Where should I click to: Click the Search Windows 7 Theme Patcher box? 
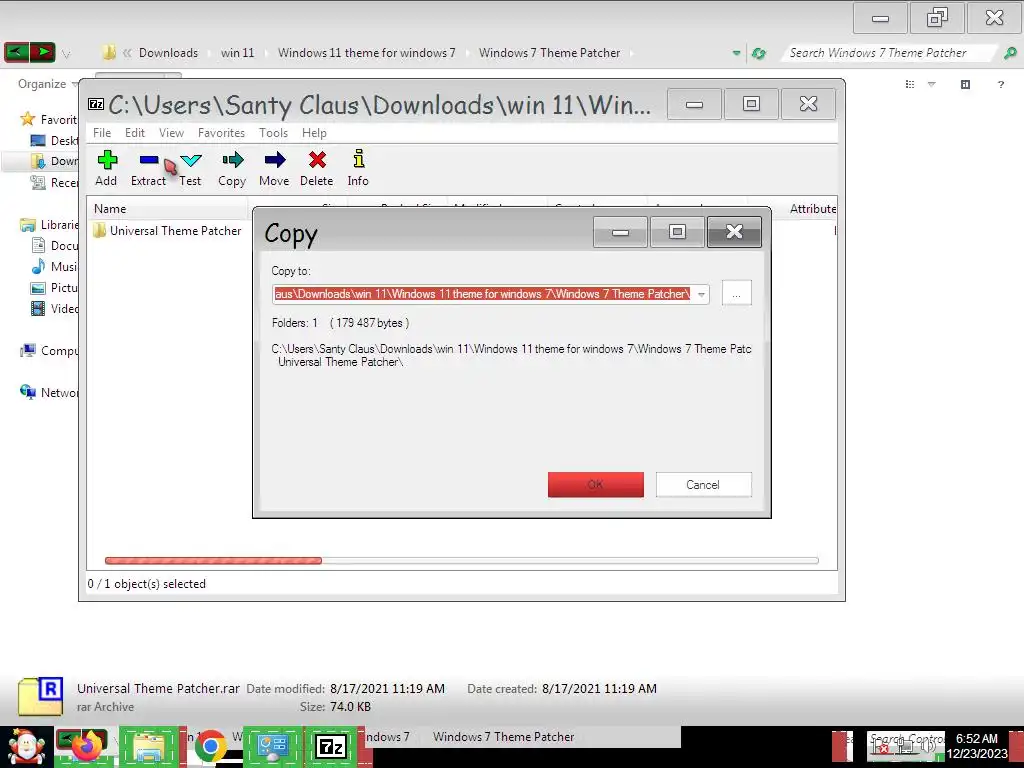coord(889,53)
